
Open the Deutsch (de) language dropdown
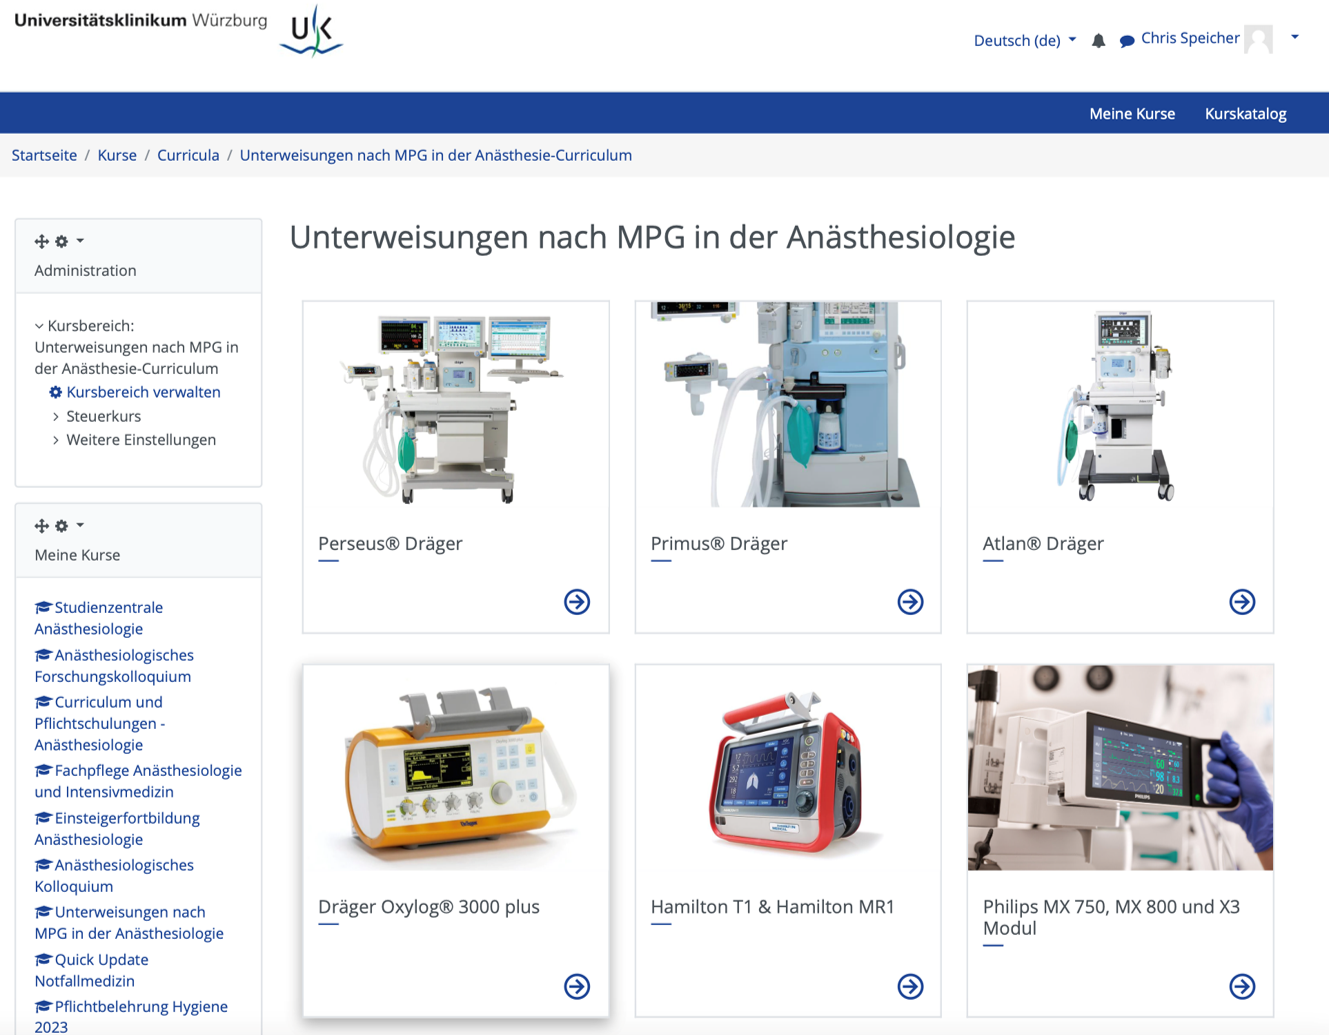tap(1024, 40)
